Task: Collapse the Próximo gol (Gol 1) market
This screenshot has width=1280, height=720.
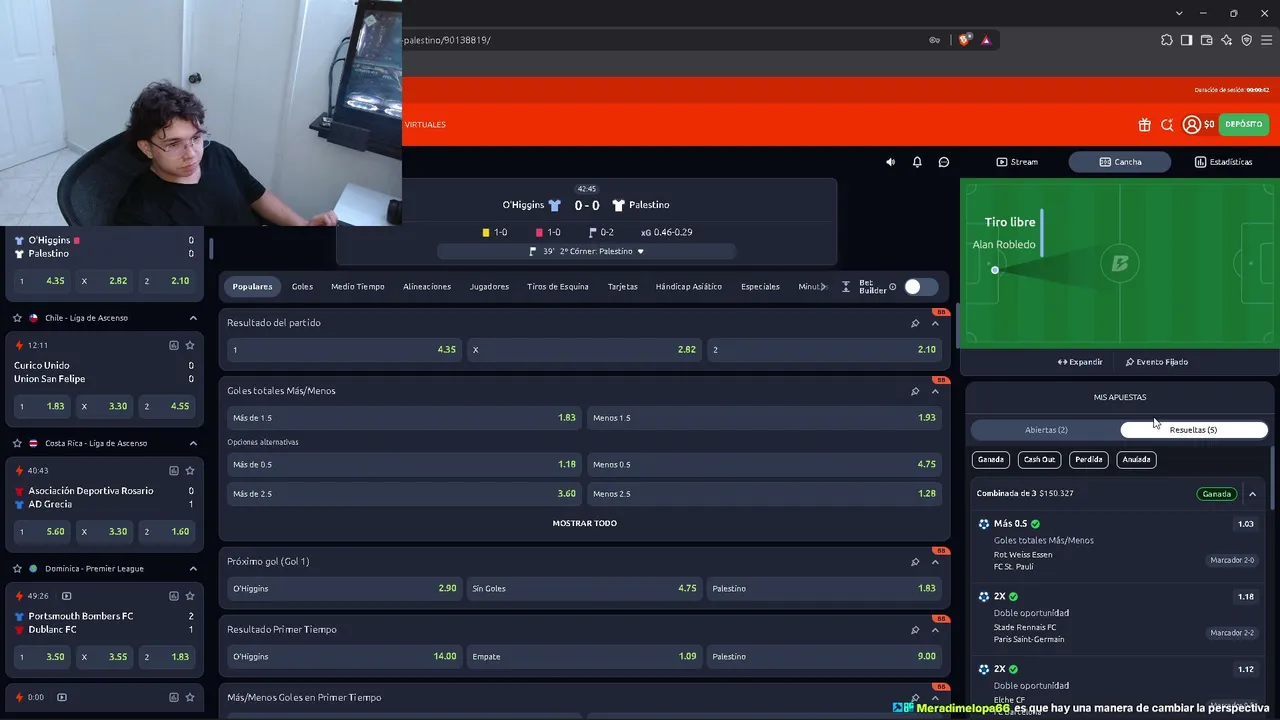Action: point(935,562)
